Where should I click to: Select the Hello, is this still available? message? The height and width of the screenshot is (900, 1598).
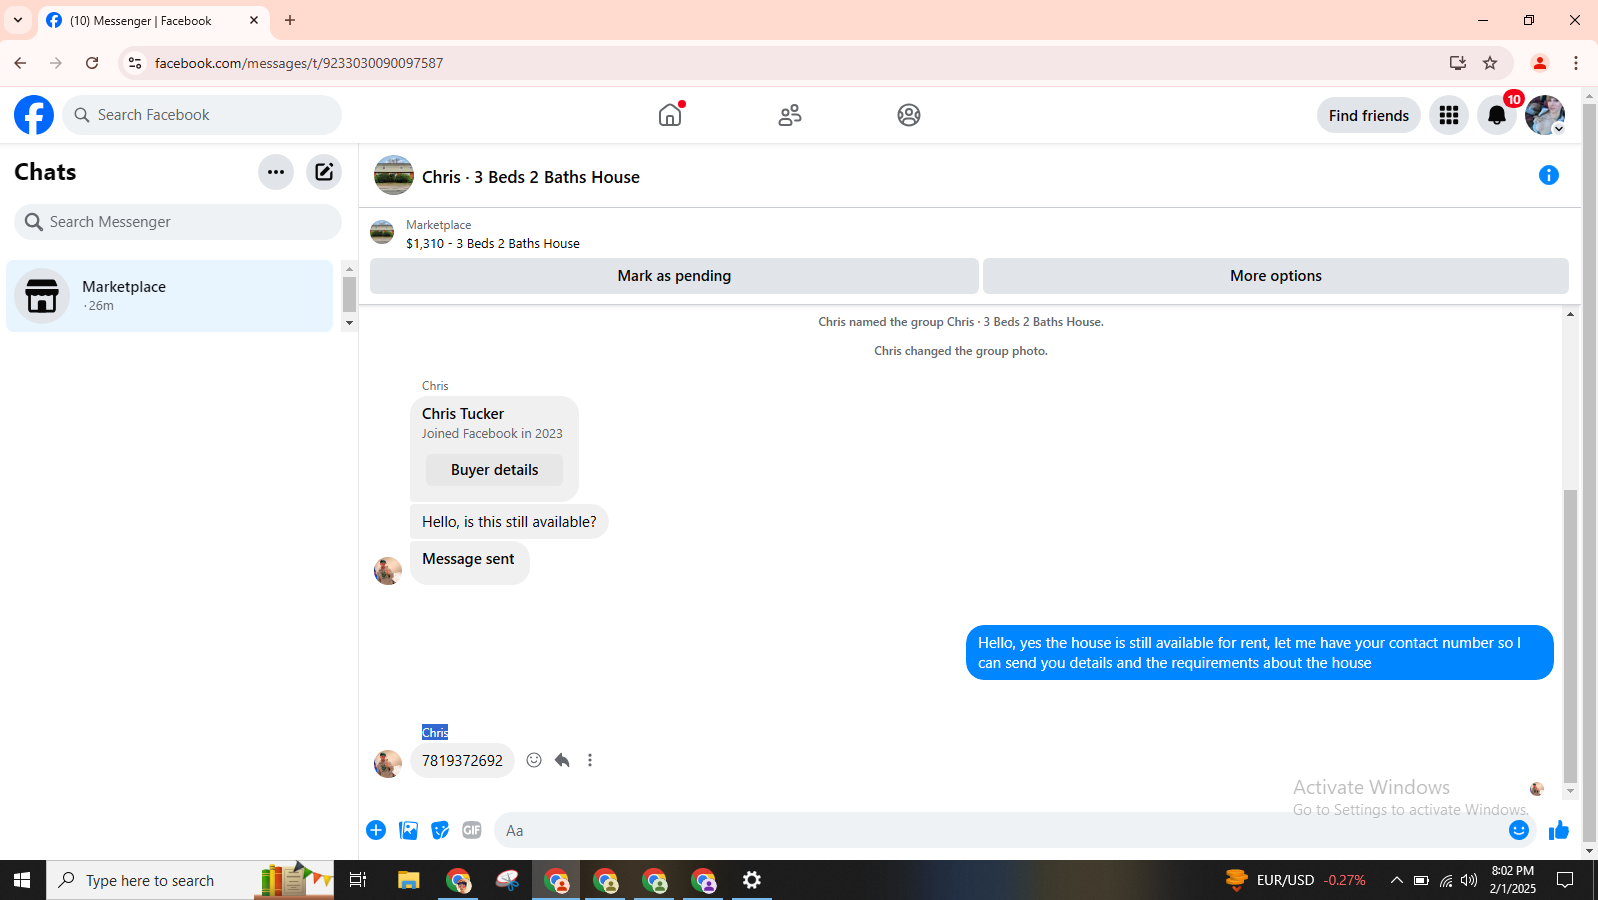click(509, 522)
